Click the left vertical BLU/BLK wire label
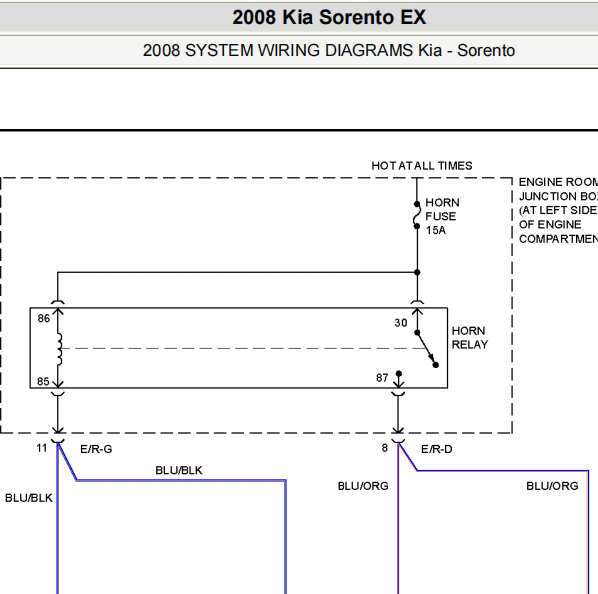Screen dimensions: 598x594 pos(29,498)
